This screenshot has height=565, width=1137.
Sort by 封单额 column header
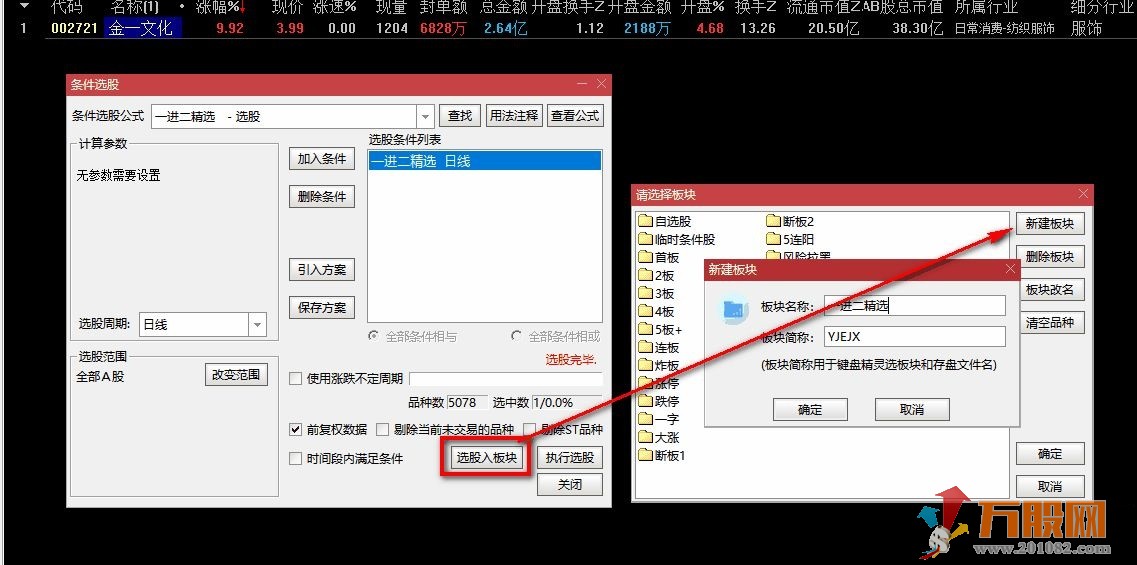pyautogui.click(x=443, y=7)
